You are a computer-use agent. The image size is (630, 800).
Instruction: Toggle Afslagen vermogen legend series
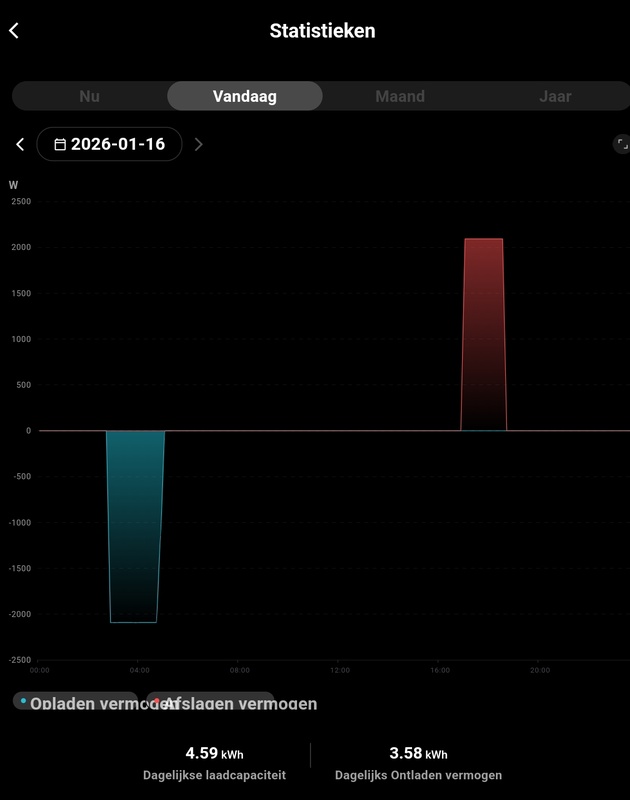tap(210, 702)
